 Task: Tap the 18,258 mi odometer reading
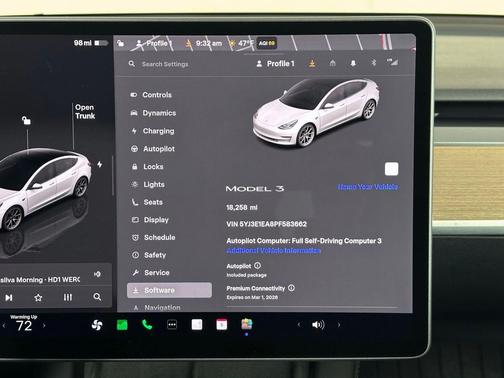[x=242, y=207]
